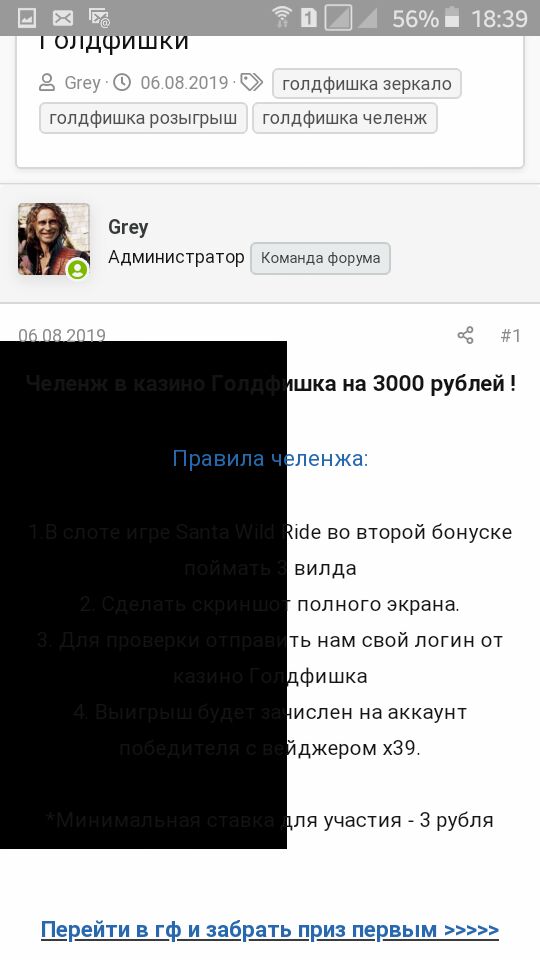Open Grey's avatar picture
The image size is (540, 960).
[x=53, y=239]
